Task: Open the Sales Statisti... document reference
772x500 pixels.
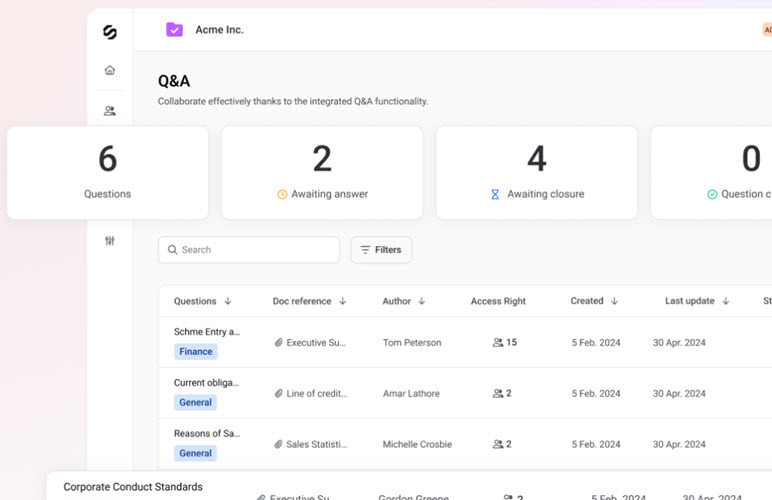Action: (x=317, y=444)
